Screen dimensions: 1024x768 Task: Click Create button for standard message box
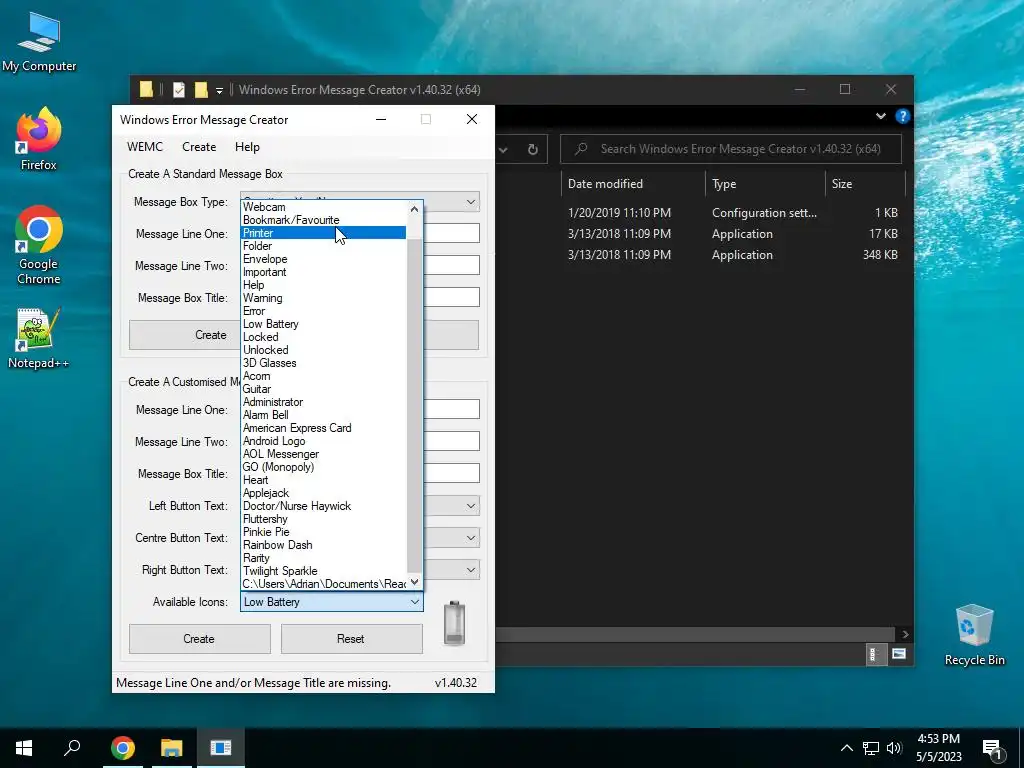210,335
